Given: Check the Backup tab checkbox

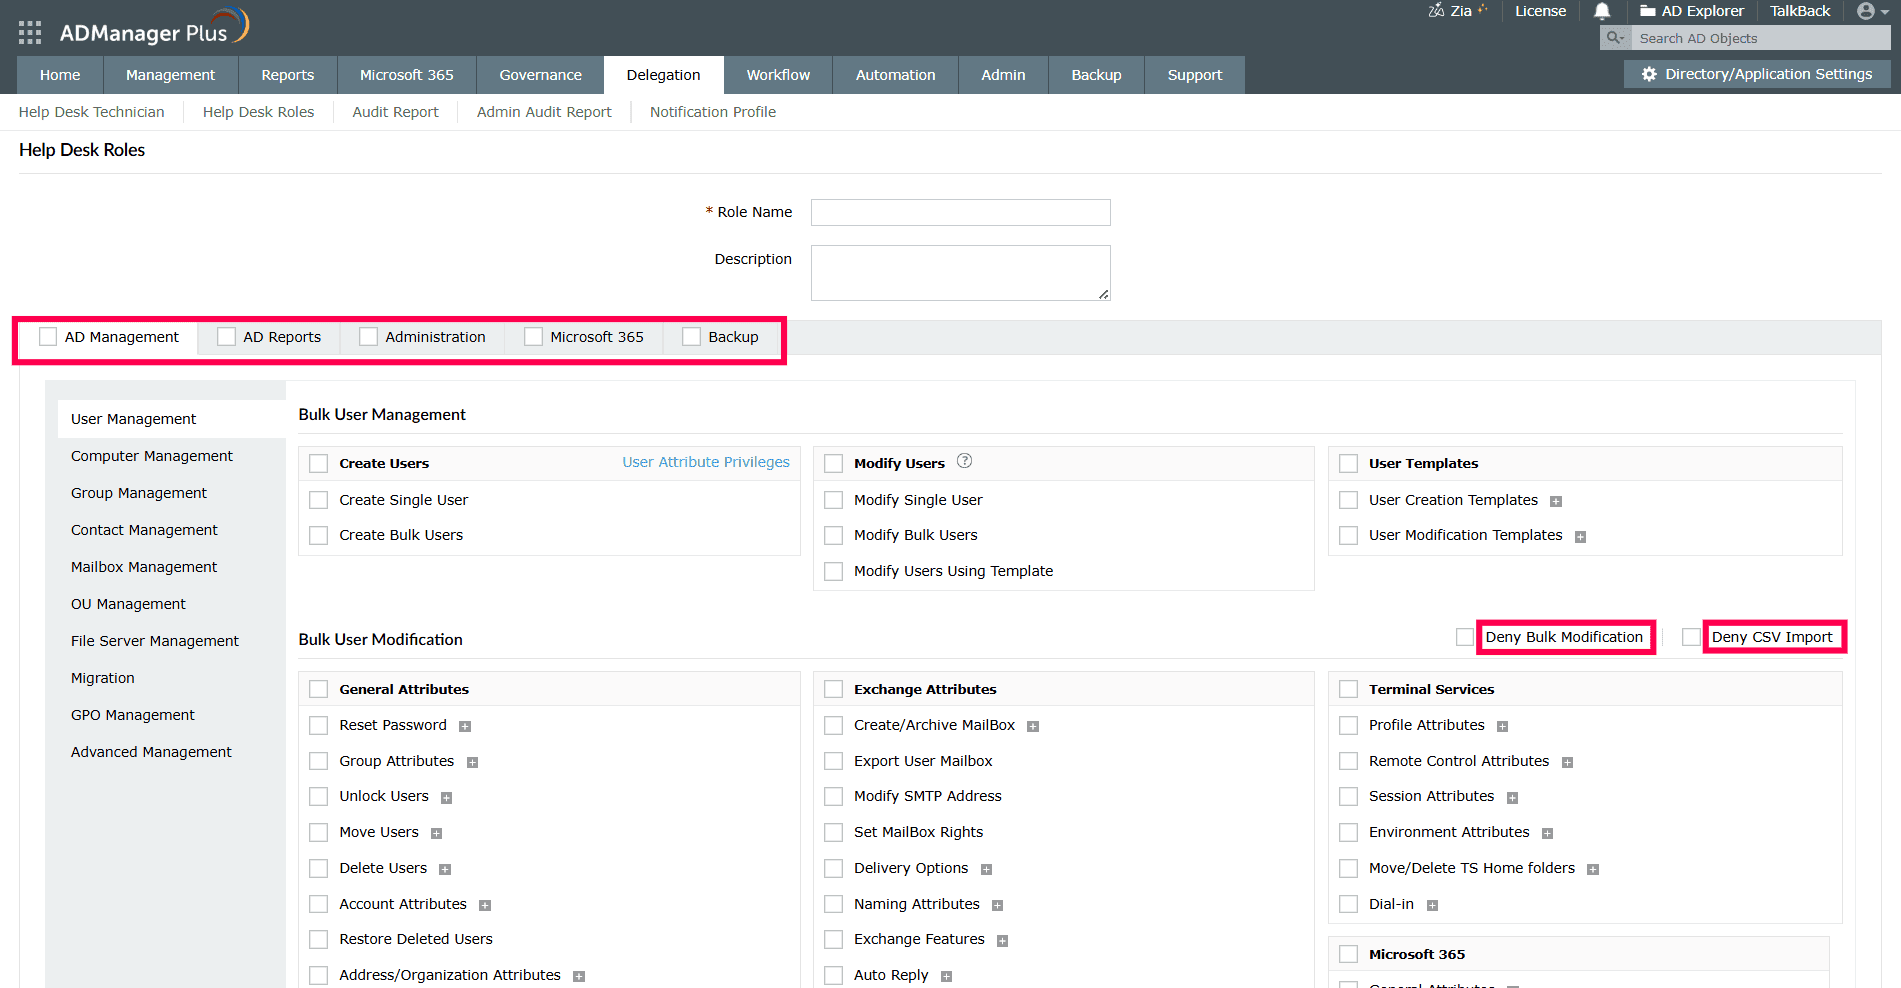Looking at the screenshot, I should pyautogui.click(x=691, y=337).
